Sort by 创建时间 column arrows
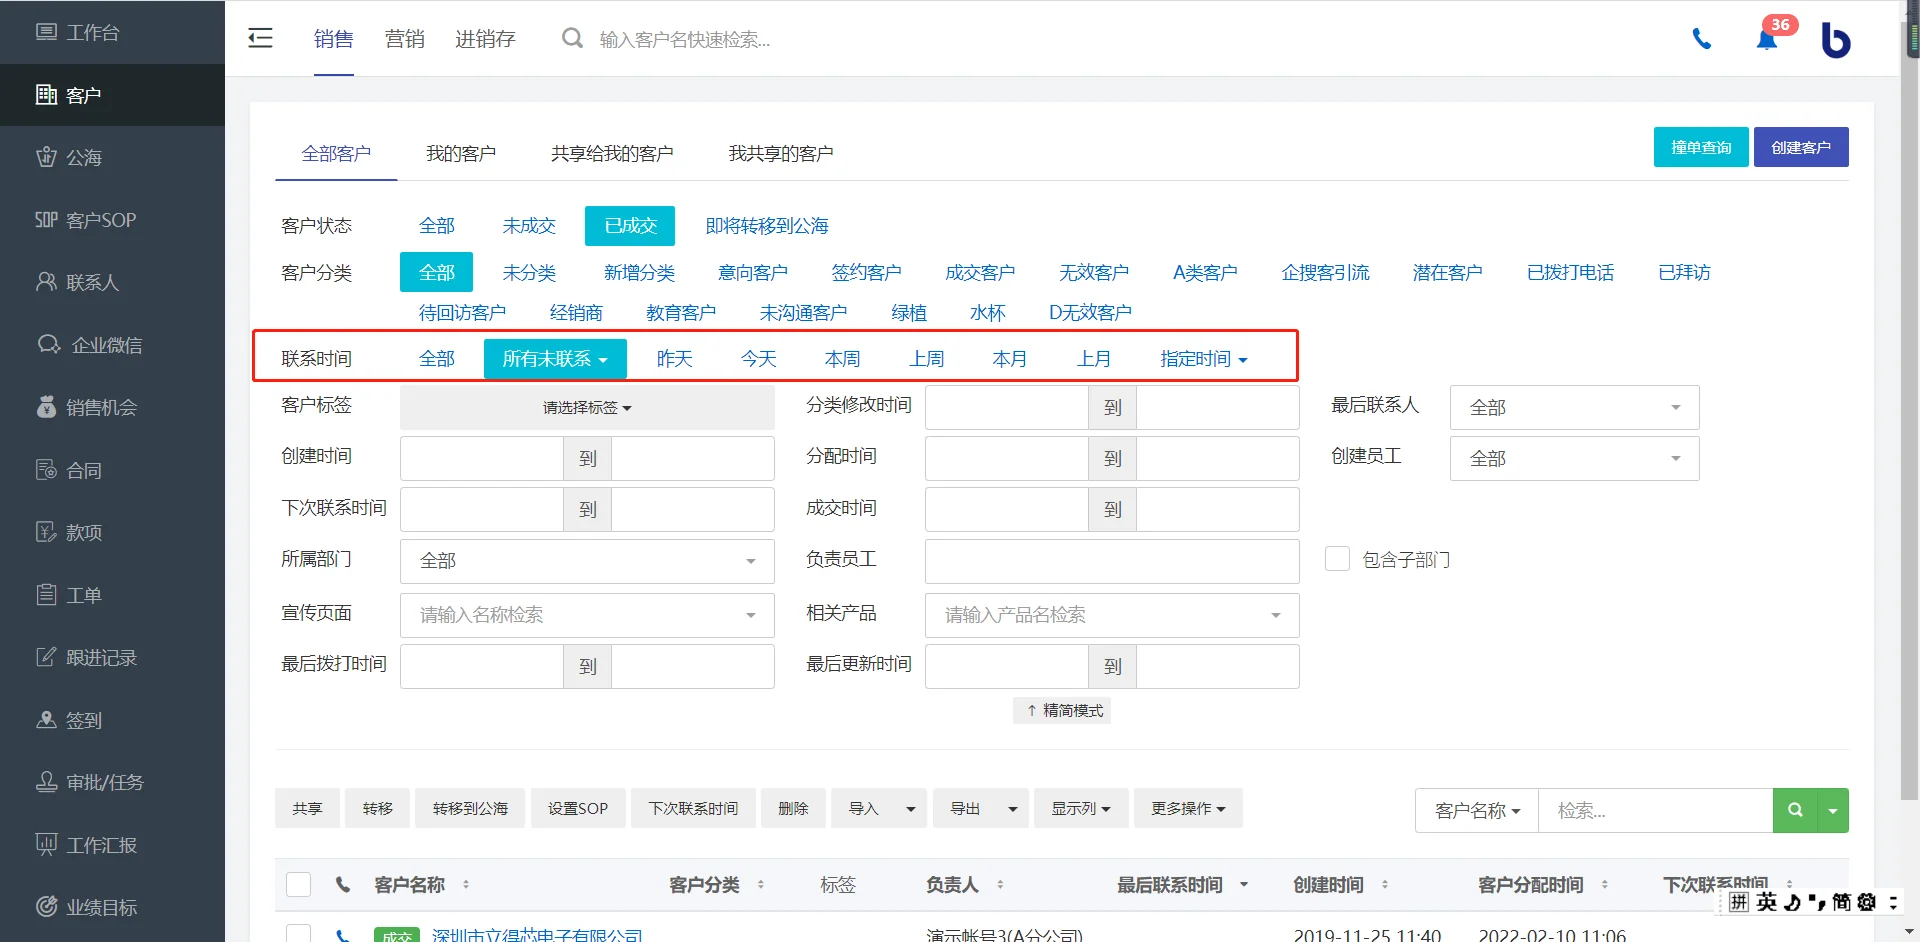Viewport: 1920px width, 942px height. pyautogui.click(x=1385, y=884)
